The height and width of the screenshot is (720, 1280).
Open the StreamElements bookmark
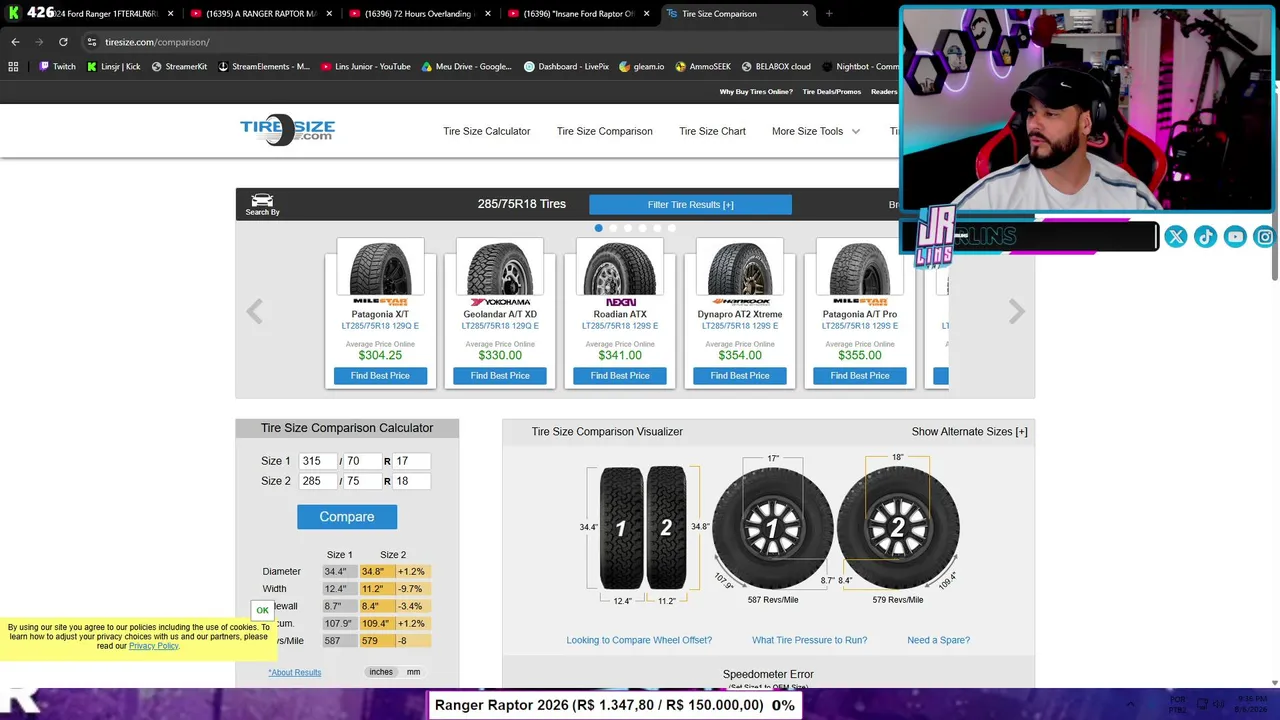[264, 67]
